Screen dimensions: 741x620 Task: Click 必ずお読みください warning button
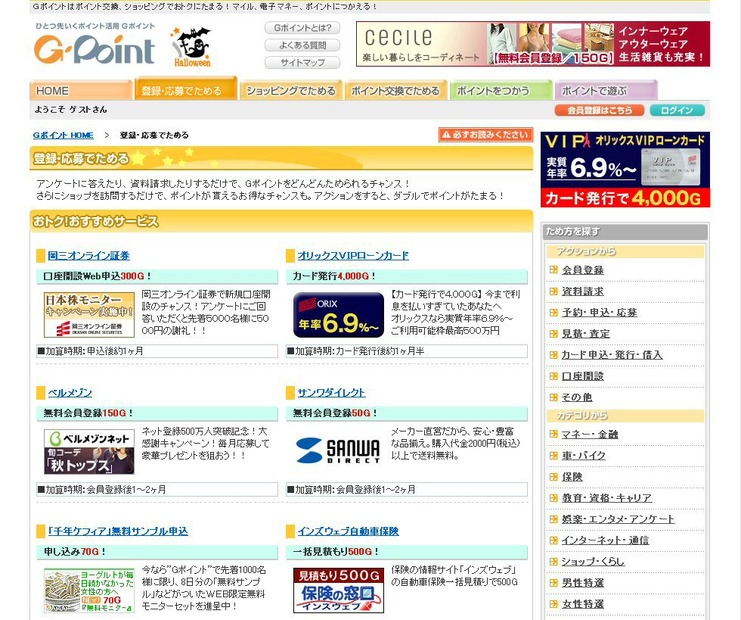pyautogui.click(x=485, y=135)
